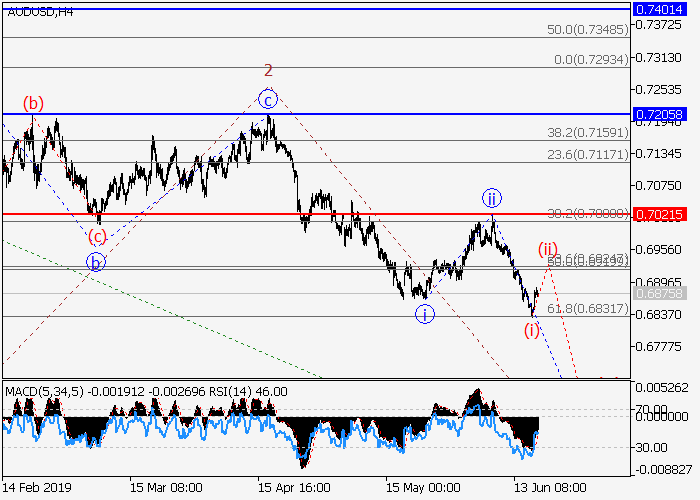Select the circled blue wave b marker
The width and height of the screenshot is (700, 500).
click(96, 263)
